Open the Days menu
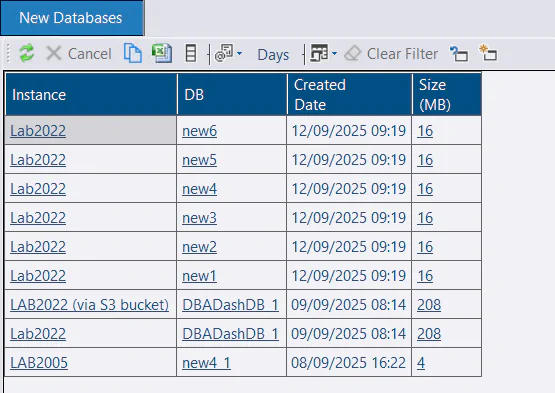 pos(273,55)
